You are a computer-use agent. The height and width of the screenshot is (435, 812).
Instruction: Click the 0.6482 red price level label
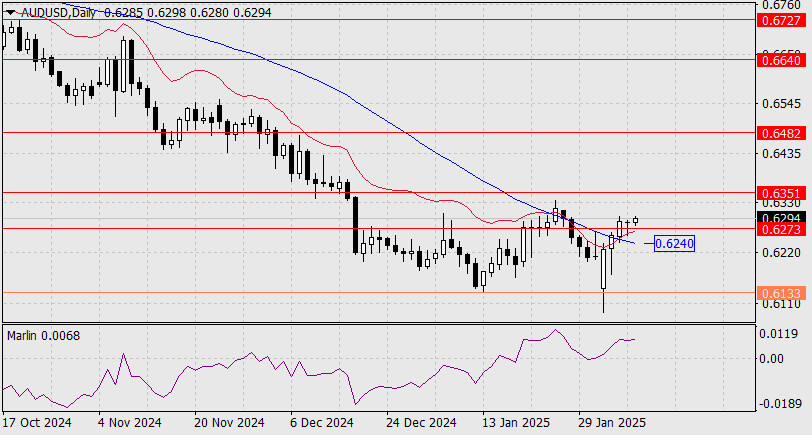pos(781,133)
